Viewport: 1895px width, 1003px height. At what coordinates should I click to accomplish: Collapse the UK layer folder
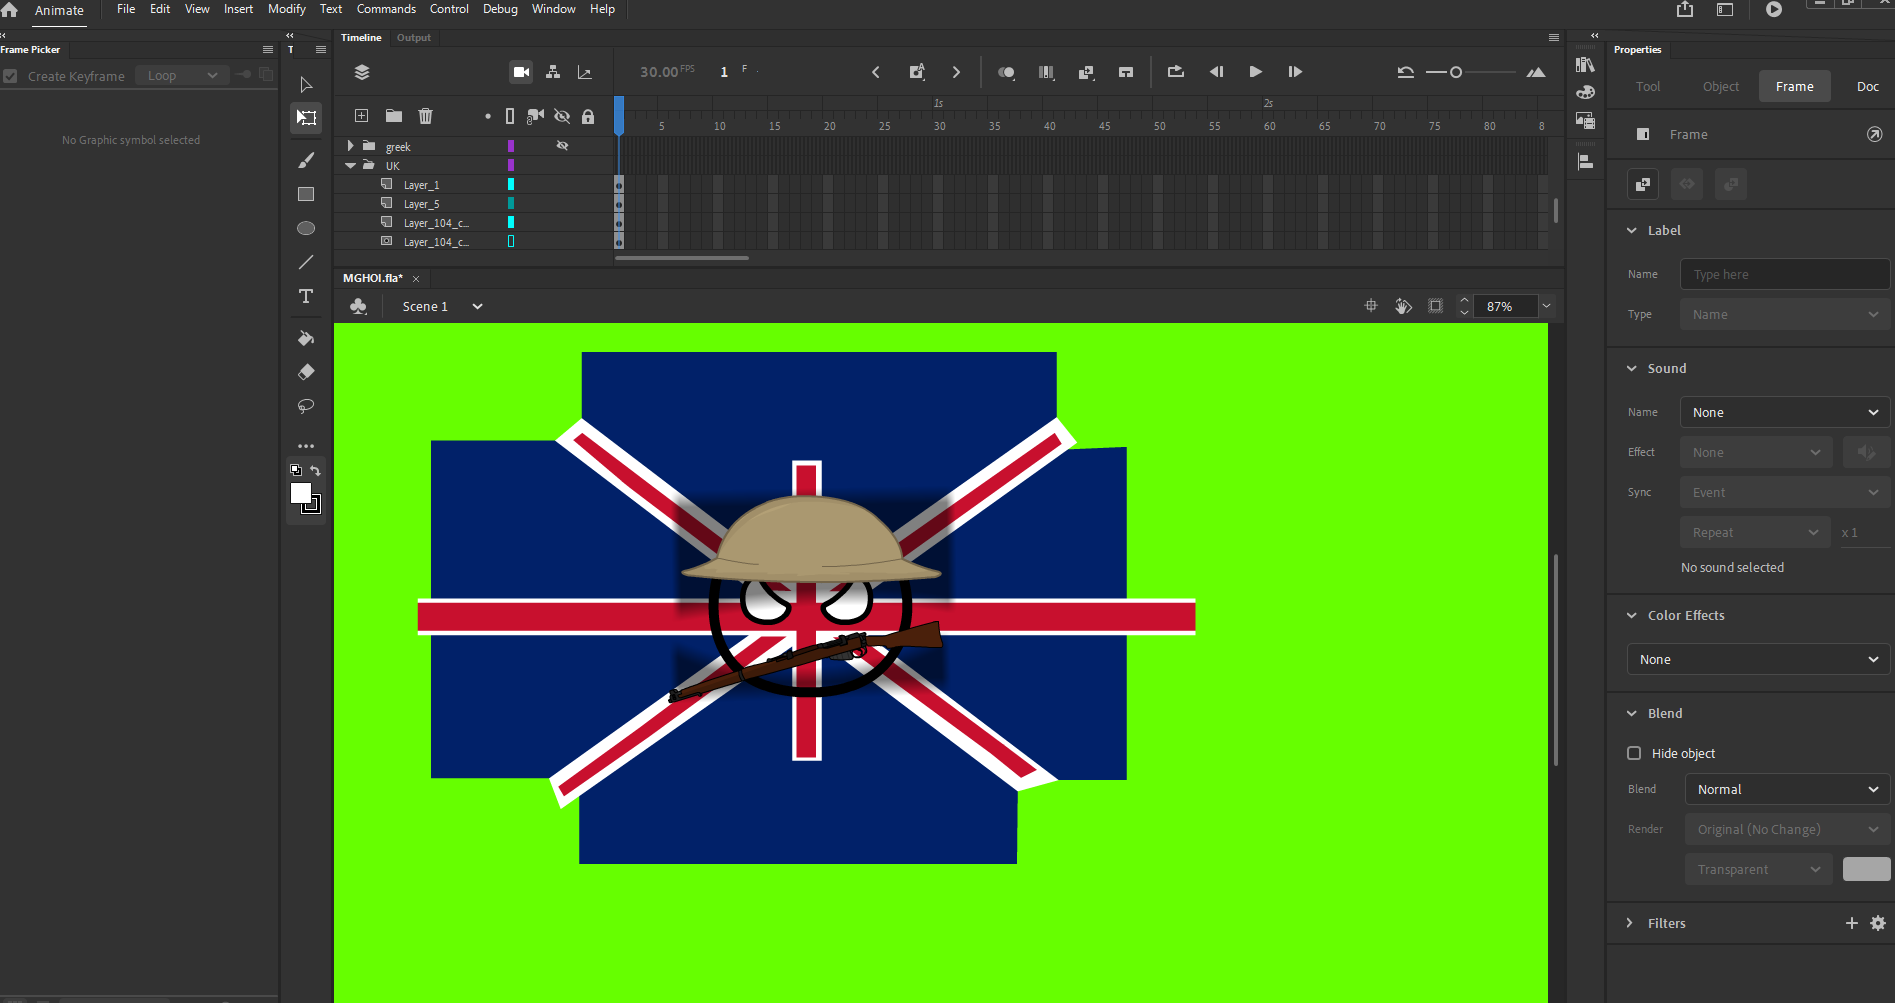[350, 165]
